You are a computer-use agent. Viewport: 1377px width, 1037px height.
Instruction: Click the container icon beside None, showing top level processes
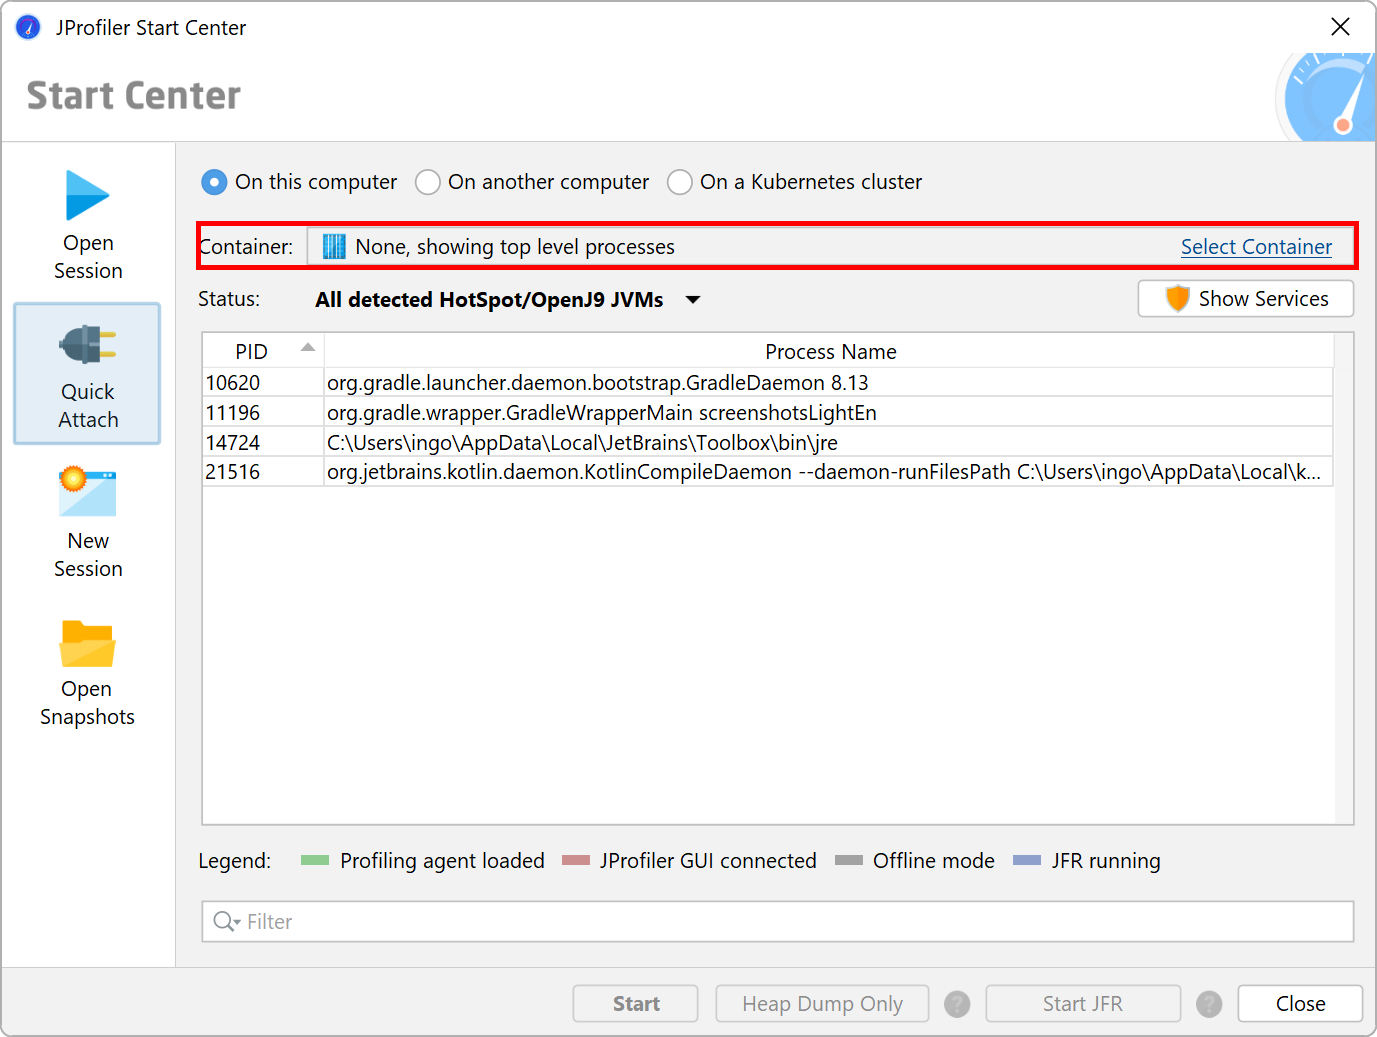click(x=334, y=247)
